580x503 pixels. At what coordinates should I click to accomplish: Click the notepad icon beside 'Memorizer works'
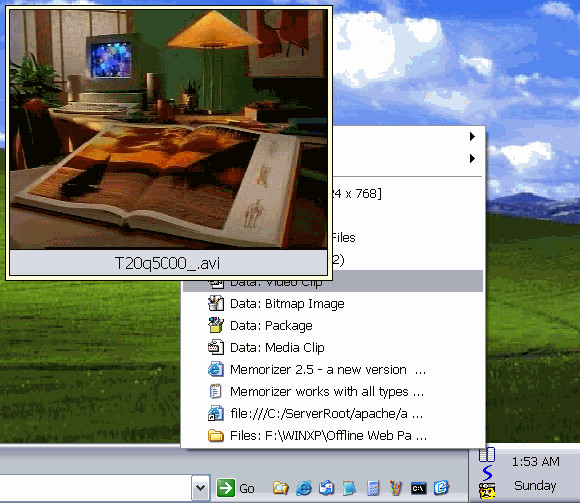[216, 391]
